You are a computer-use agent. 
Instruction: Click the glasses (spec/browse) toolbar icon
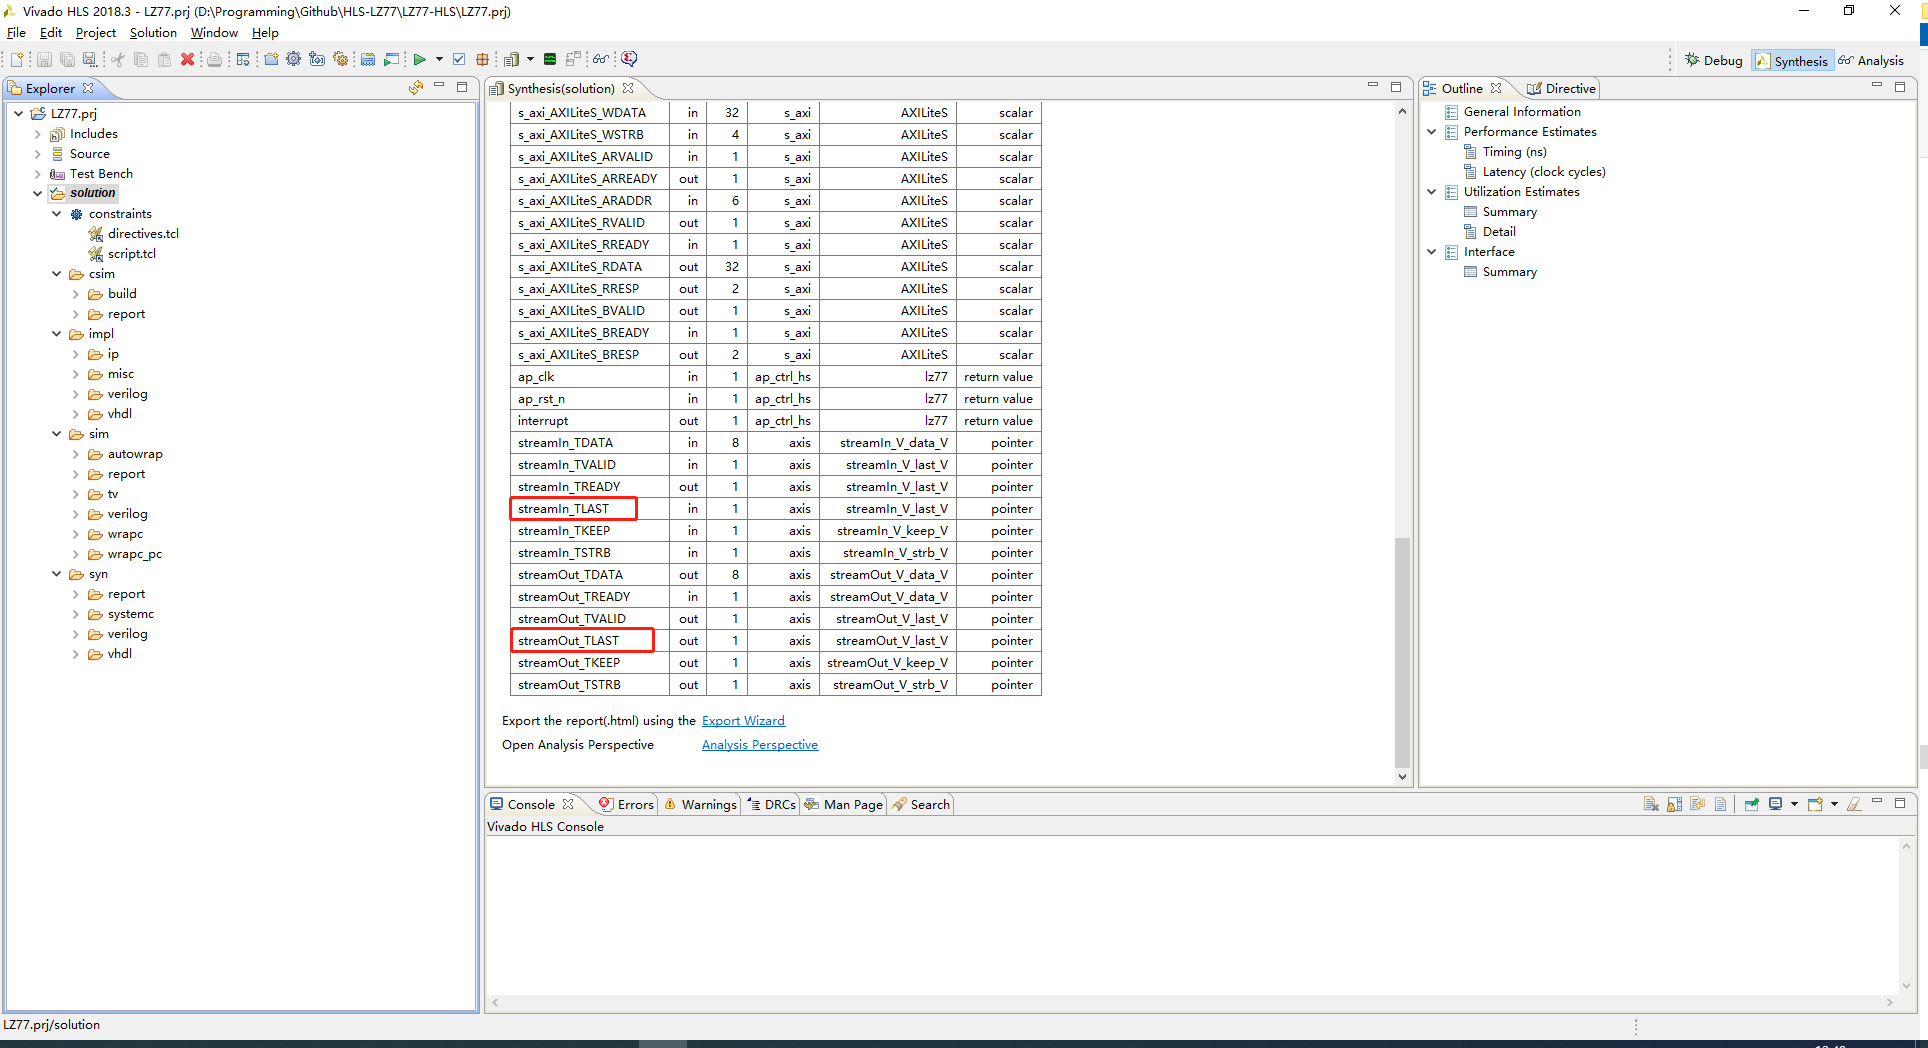coord(601,59)
